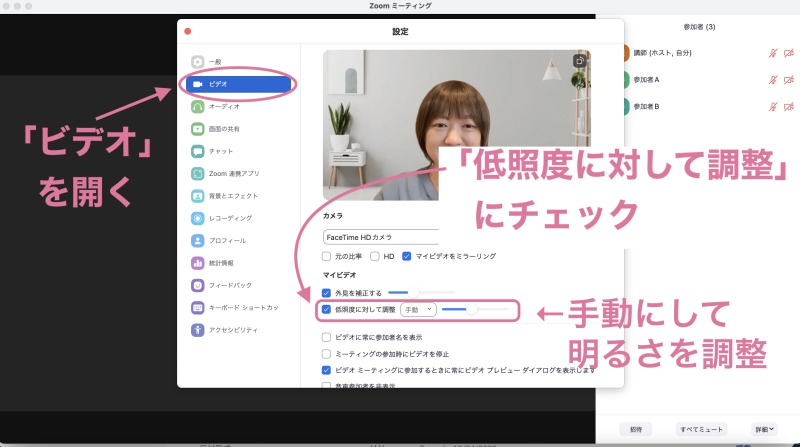Uncheck 低照度に対して調整
The image size is (800, 447).
[327, 309]
